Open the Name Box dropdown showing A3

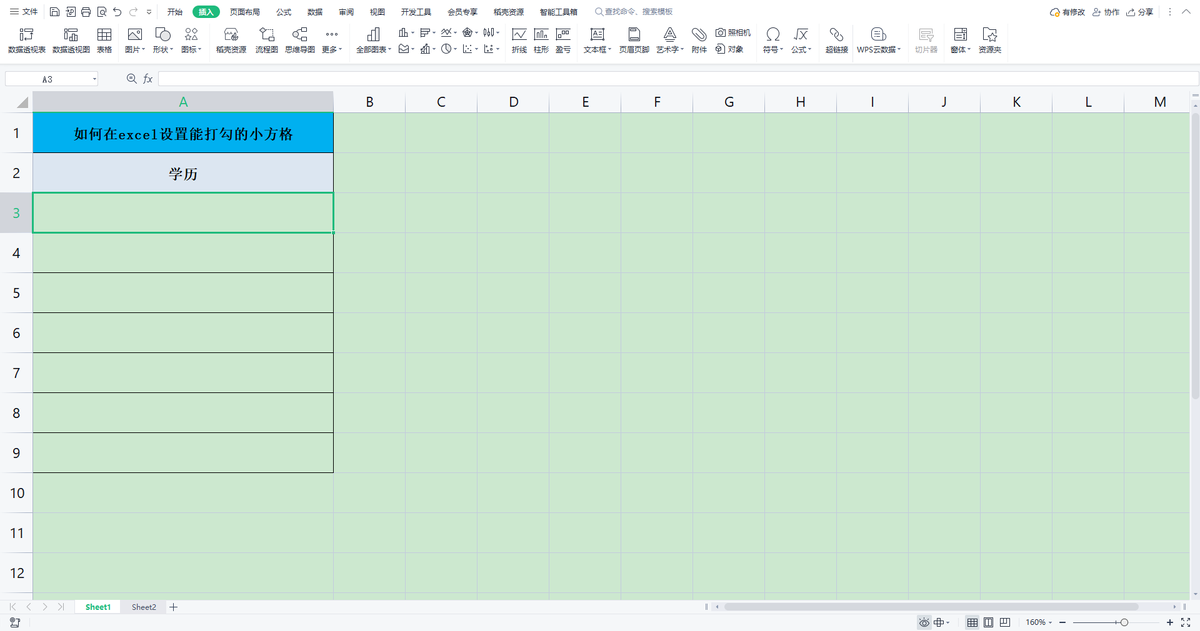pyautogui.click(x=95, y=78)
